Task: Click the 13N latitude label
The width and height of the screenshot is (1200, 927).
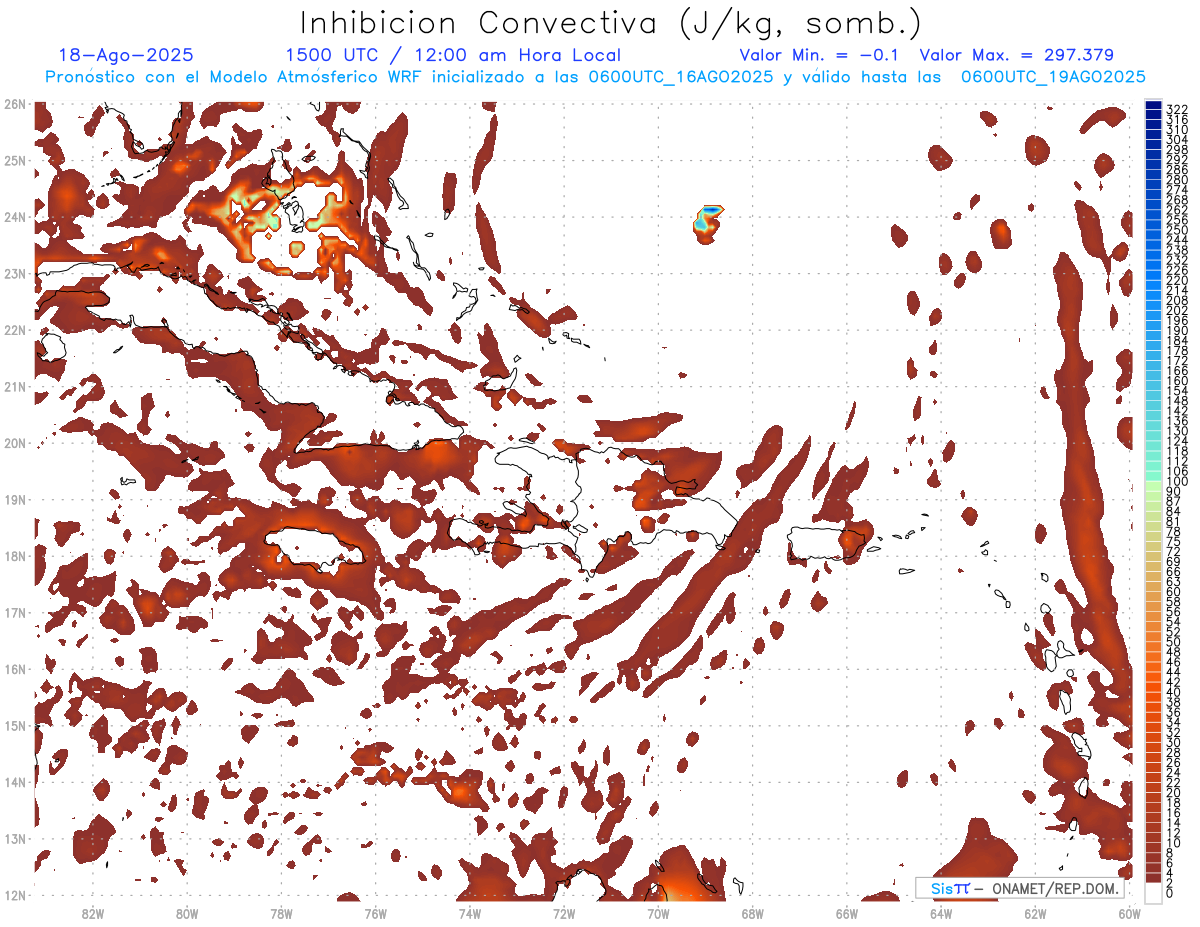Action: 15,838
